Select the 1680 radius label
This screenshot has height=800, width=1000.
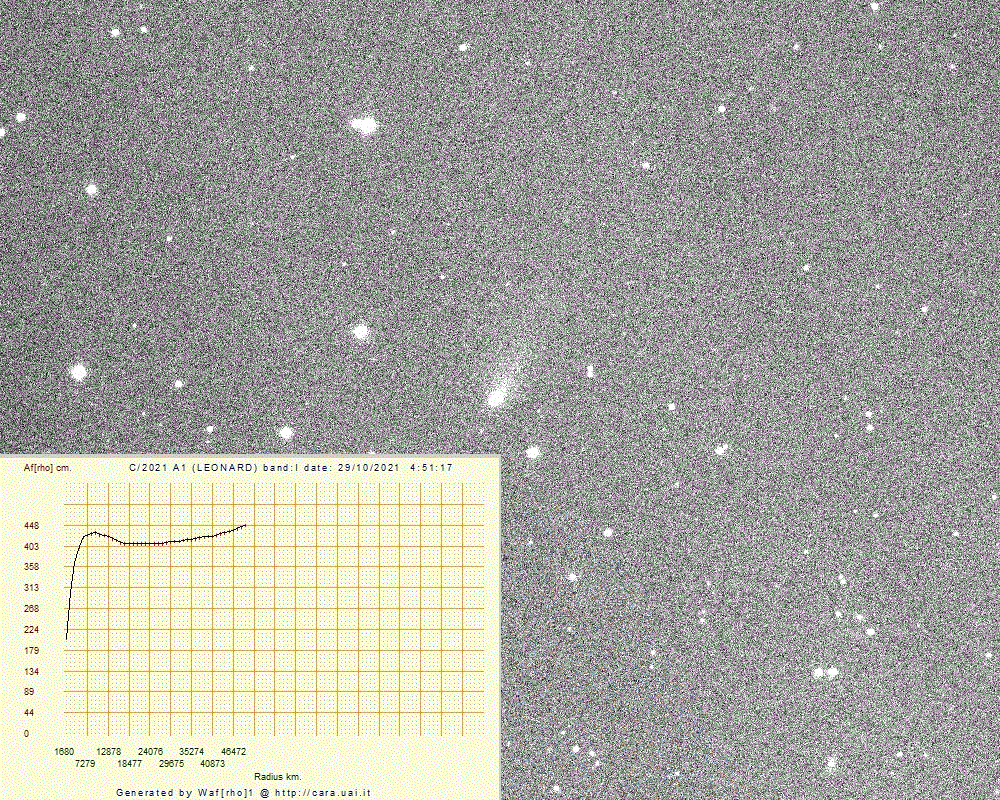tap(65, 750)
